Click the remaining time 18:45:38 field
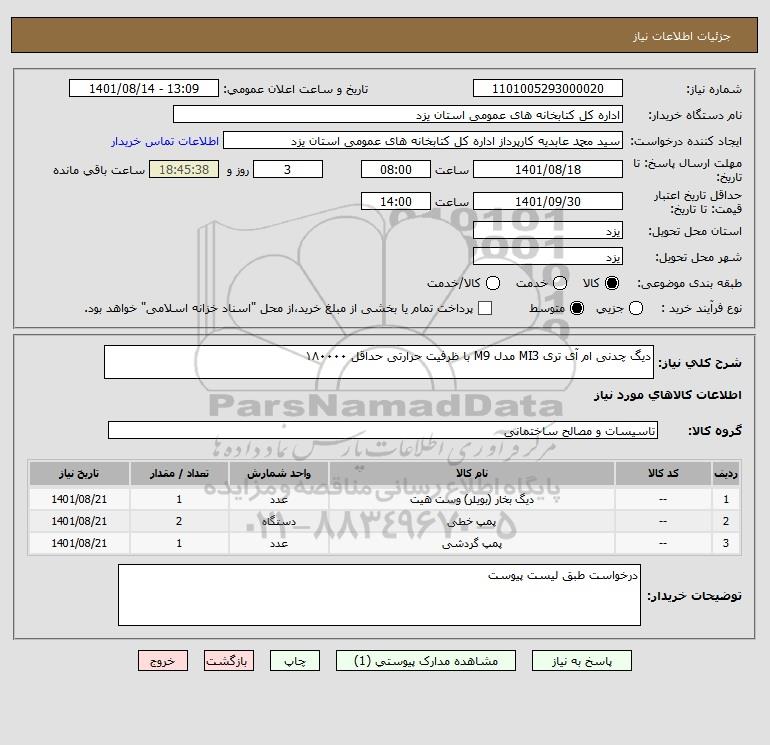The width and height of the screenshot is (770, 745). [184, 169]
